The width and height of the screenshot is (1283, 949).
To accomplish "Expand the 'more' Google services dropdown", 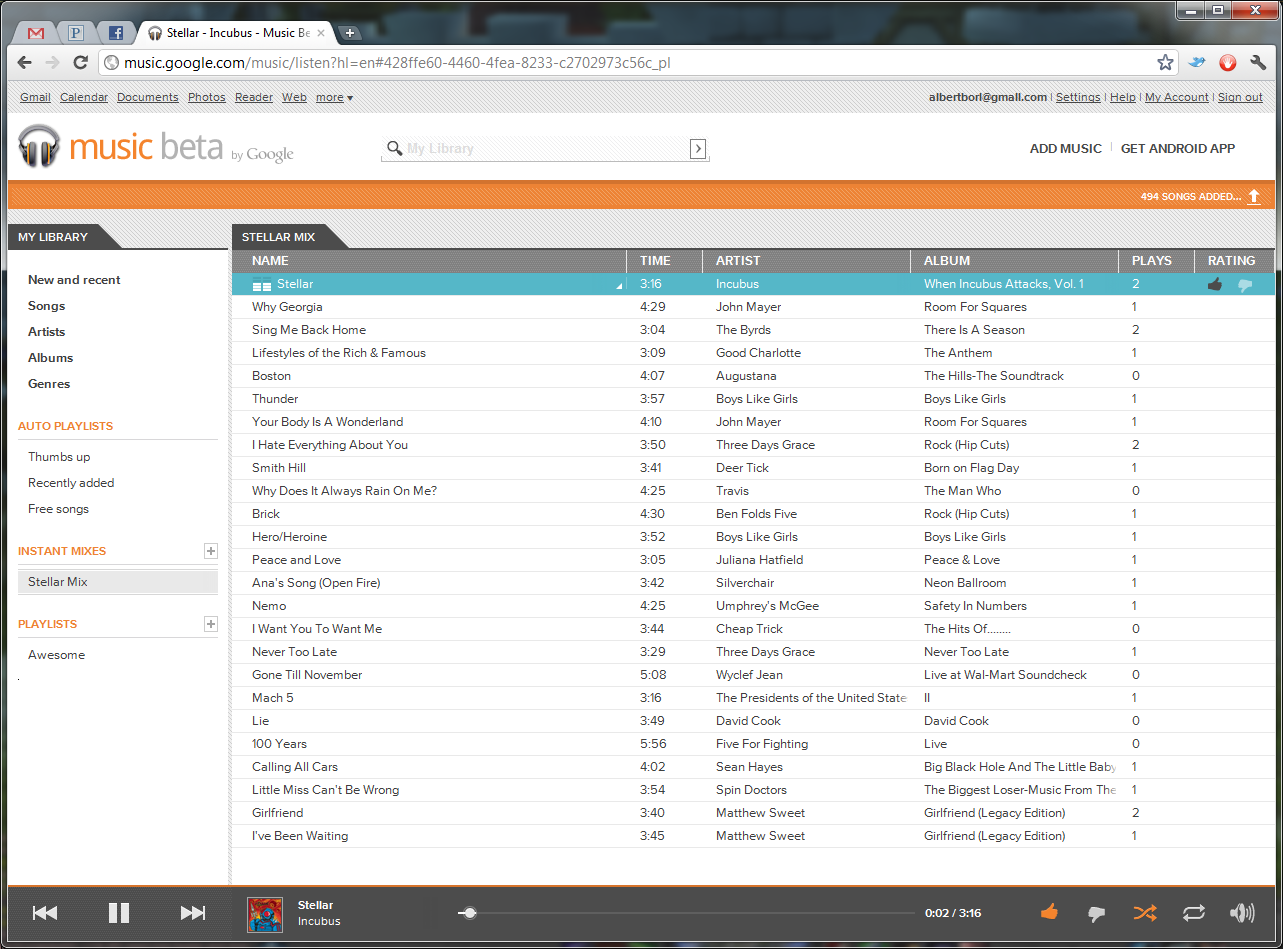I will [334, 98].
